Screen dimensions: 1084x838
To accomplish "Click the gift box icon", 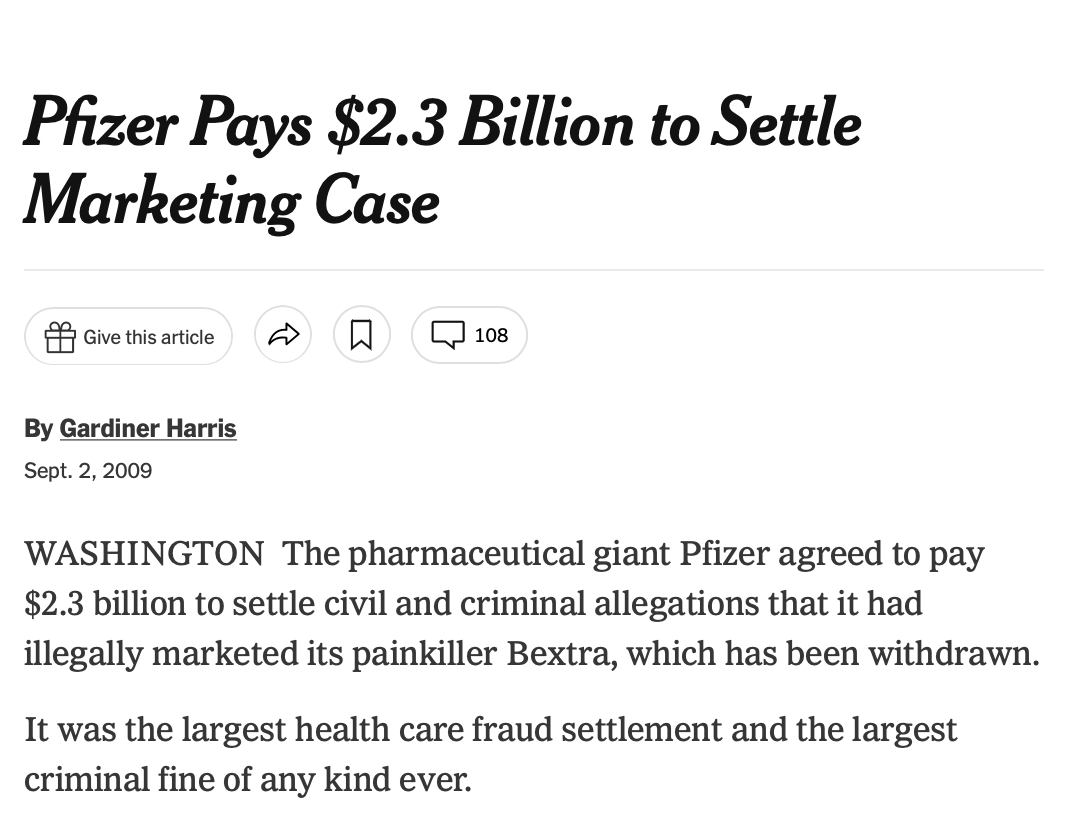I will point(60,337).
